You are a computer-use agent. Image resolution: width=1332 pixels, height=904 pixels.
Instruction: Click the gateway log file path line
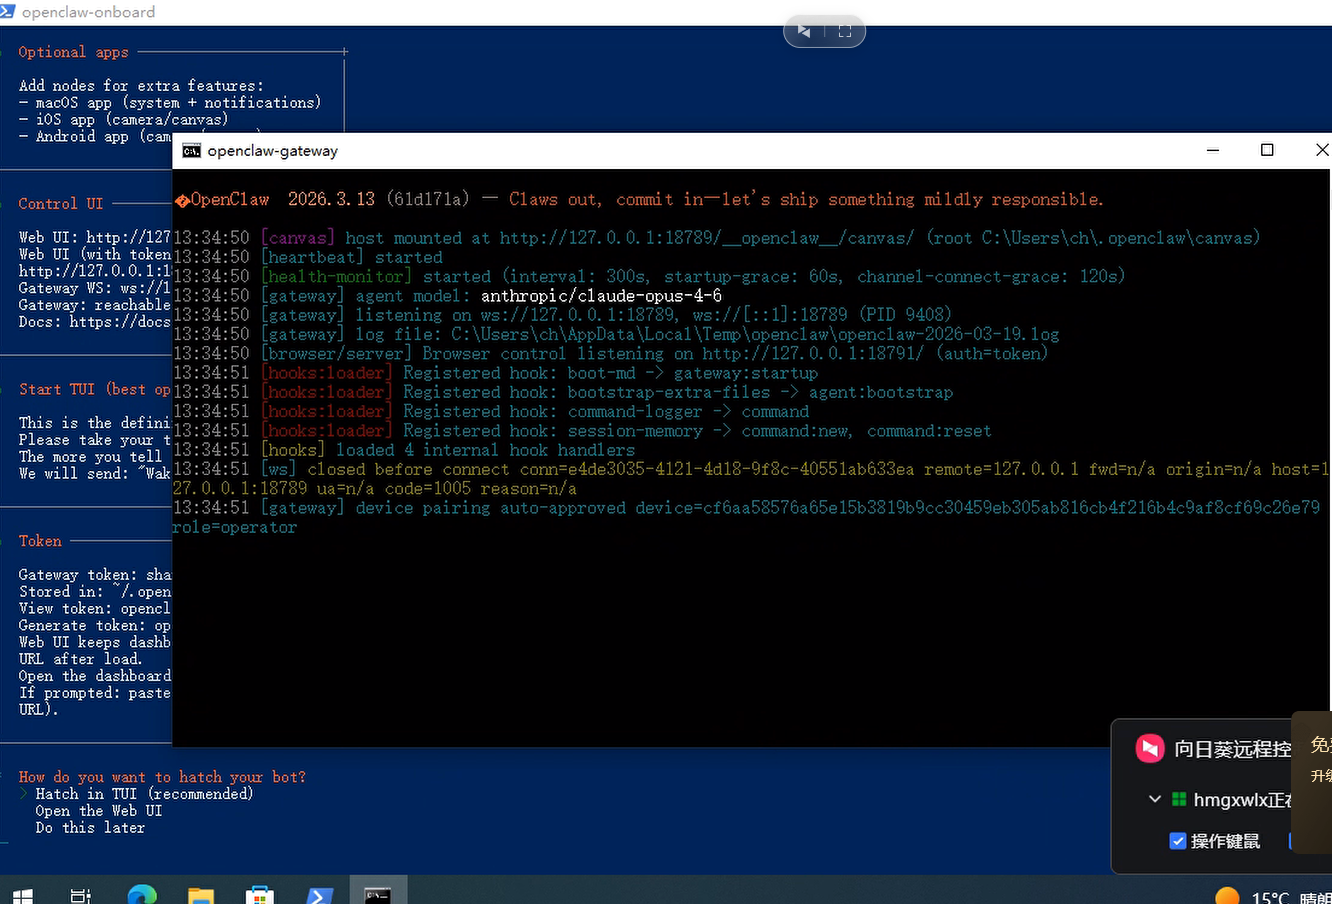click(x=616, y=334)
